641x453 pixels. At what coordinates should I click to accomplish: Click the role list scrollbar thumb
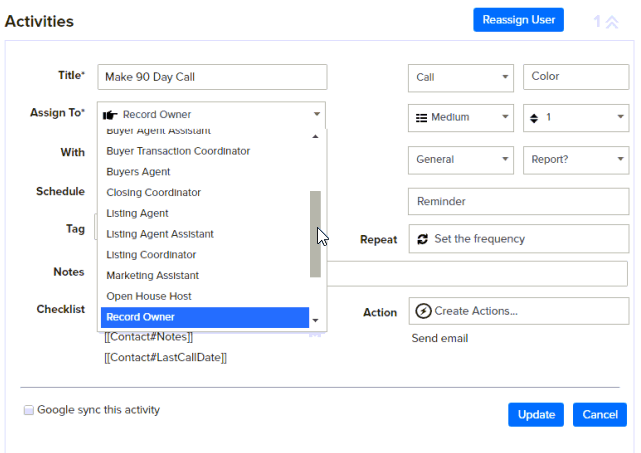coord(316,234)
